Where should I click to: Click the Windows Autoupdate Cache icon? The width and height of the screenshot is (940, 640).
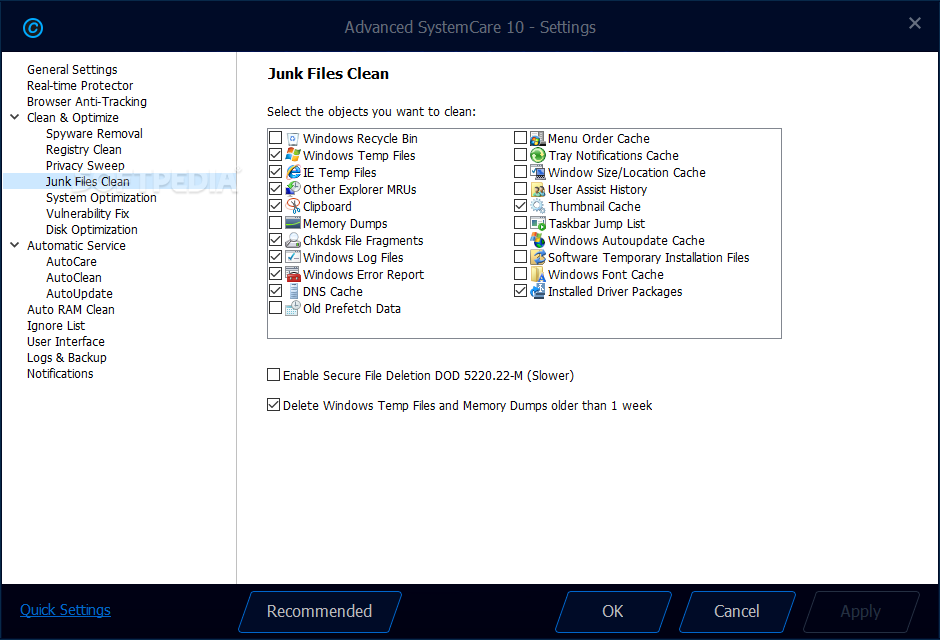click(x=538, y=240)
